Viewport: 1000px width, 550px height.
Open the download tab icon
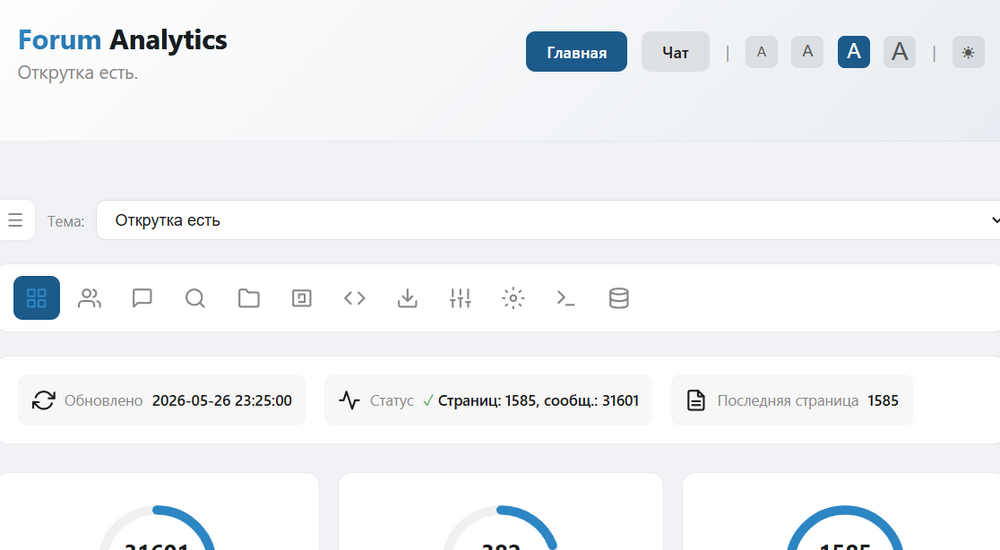point(408,298)
